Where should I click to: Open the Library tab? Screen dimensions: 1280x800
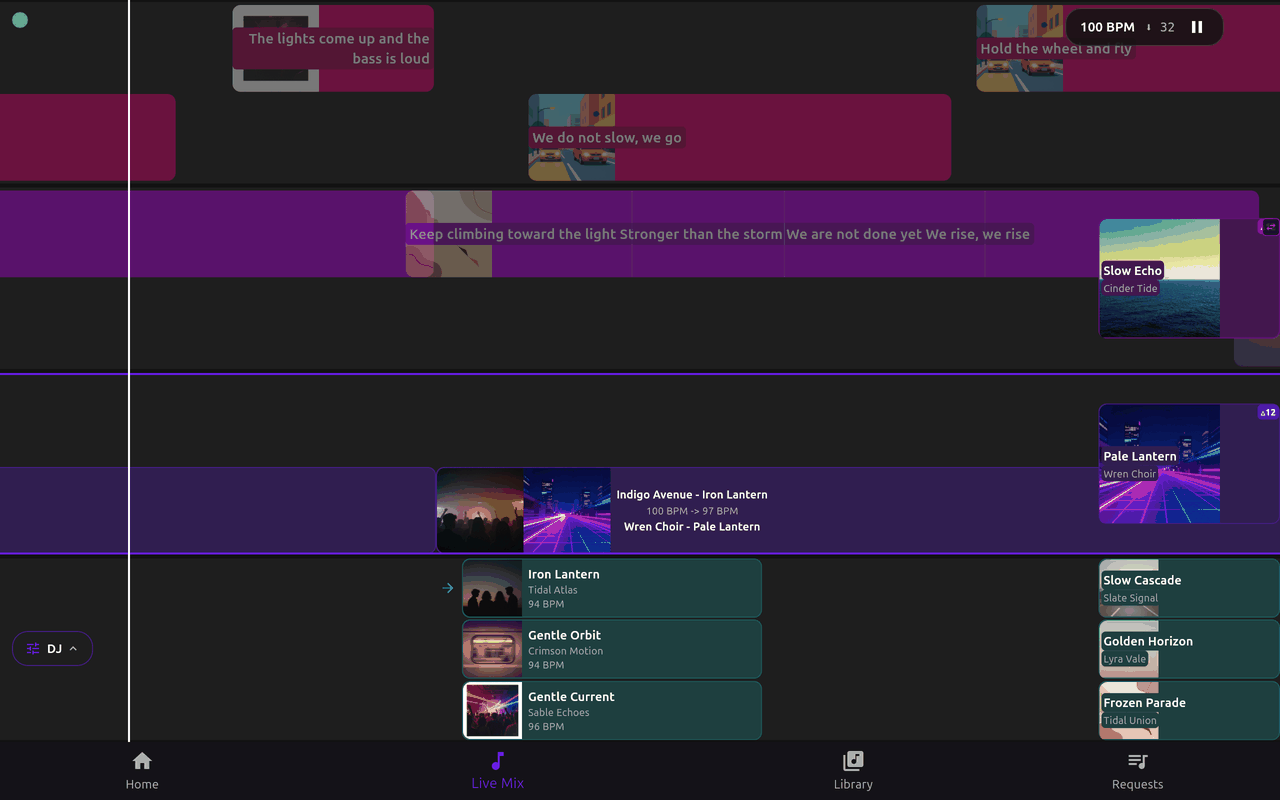tap(853, 770)
